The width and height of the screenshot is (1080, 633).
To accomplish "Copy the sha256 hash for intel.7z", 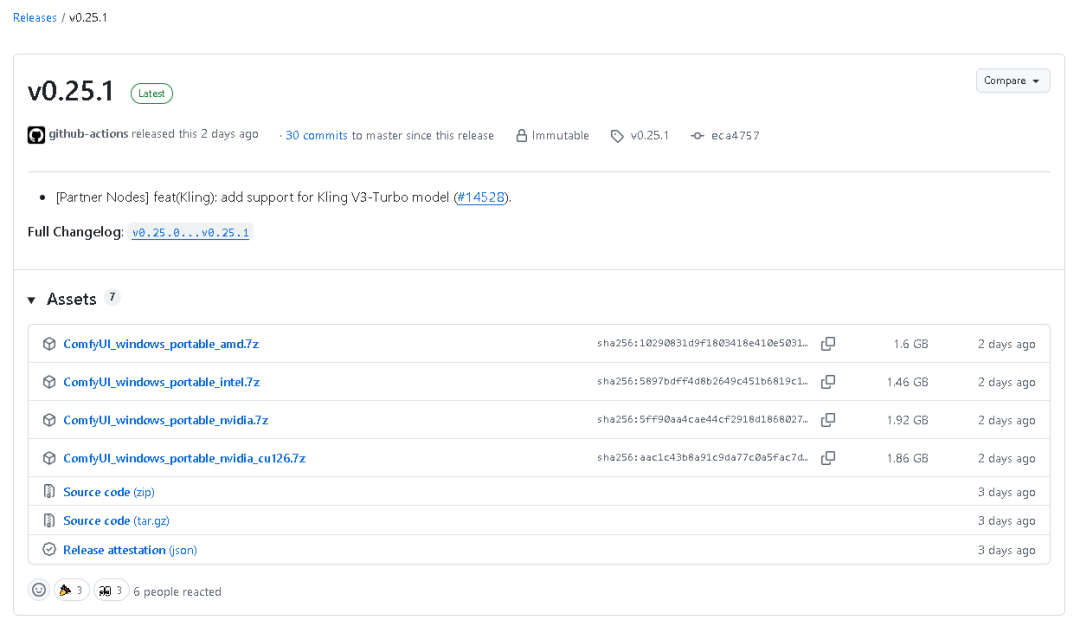I will coord(828,382).
